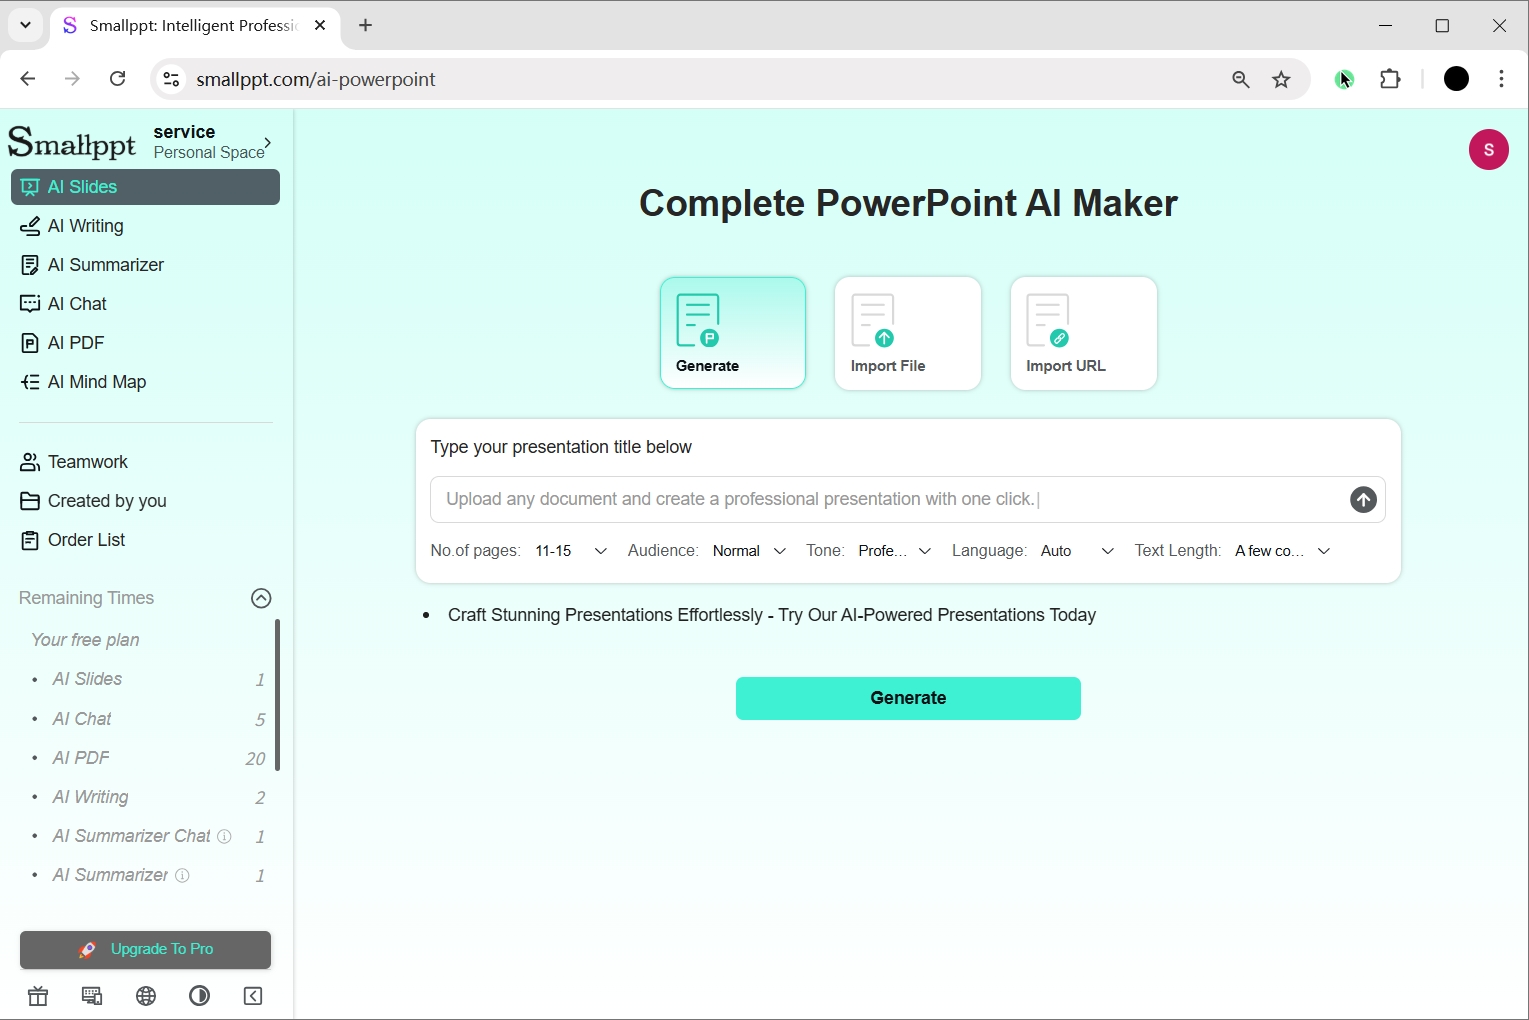Open AI Chat in sidebar
The height and width of the screenshot is (1020, 1529).
coord(77,304)
